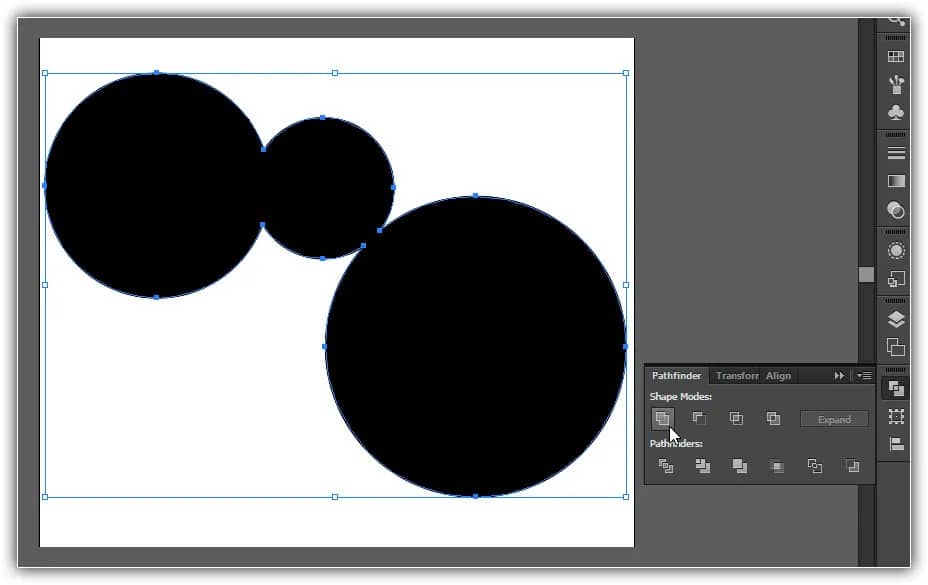Click inside the top-left black circle

[x=156, y=185]
